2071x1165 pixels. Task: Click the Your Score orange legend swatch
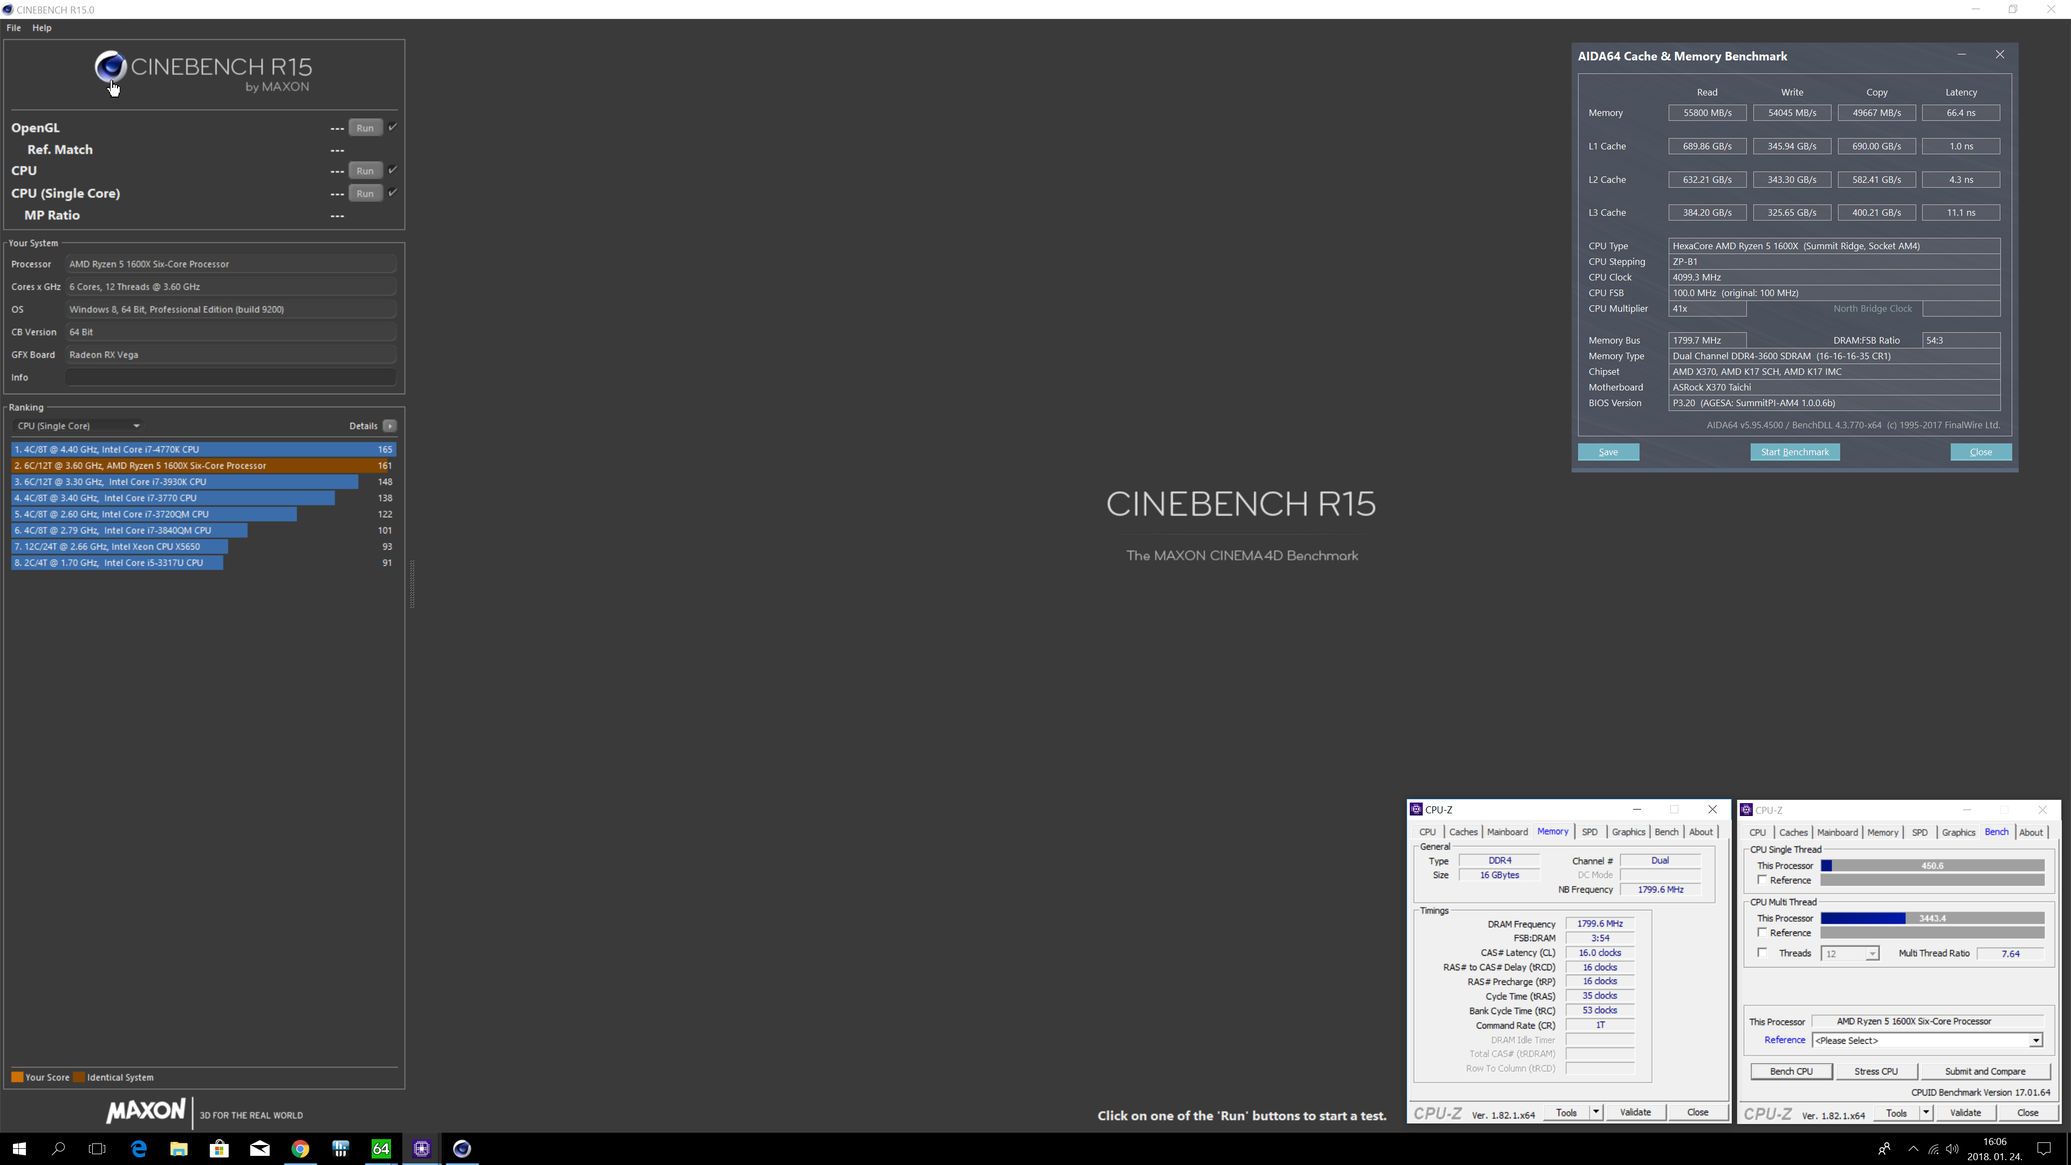pos(17,1078)
